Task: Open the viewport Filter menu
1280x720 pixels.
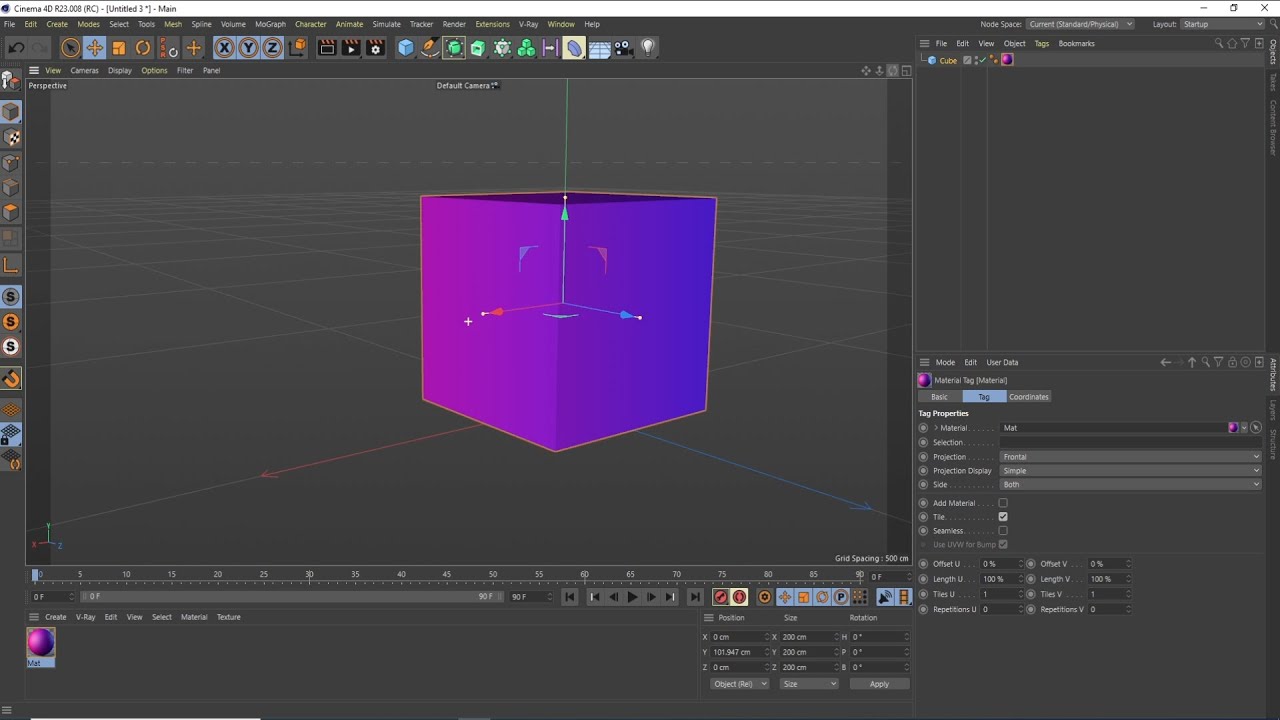Action: [185, 70]
